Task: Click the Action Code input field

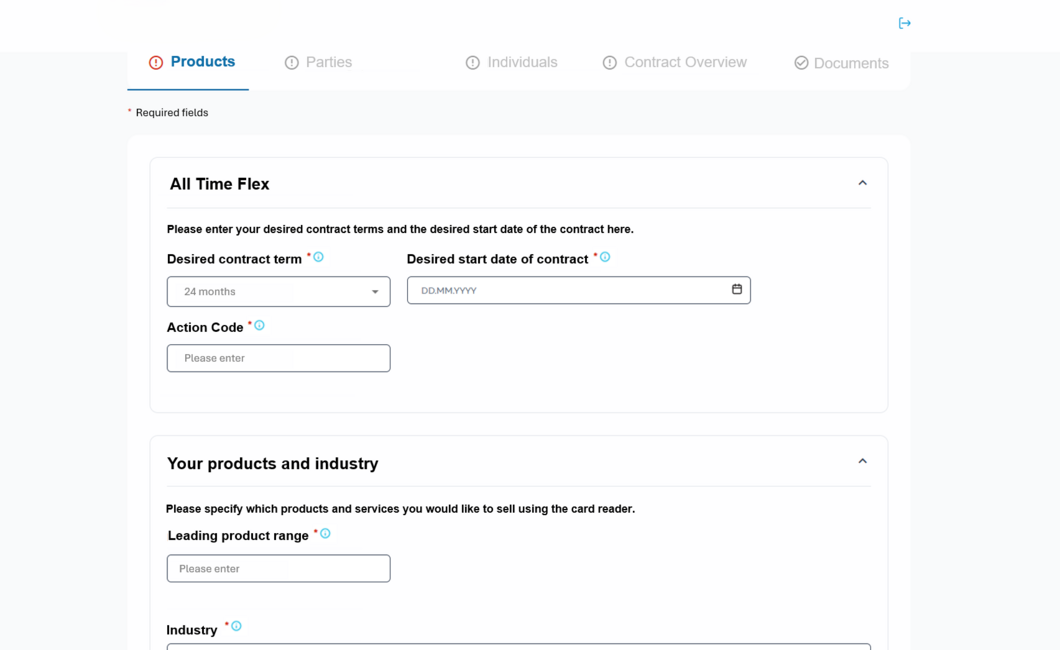Action: coord(278,358)
